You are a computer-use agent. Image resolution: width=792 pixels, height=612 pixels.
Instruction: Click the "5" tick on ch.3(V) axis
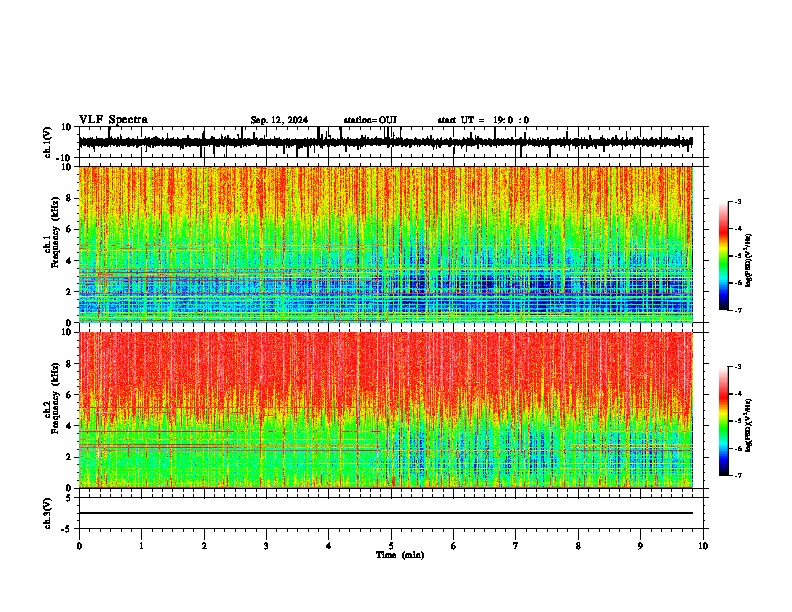pyautogui.click(x=70, y=497)
